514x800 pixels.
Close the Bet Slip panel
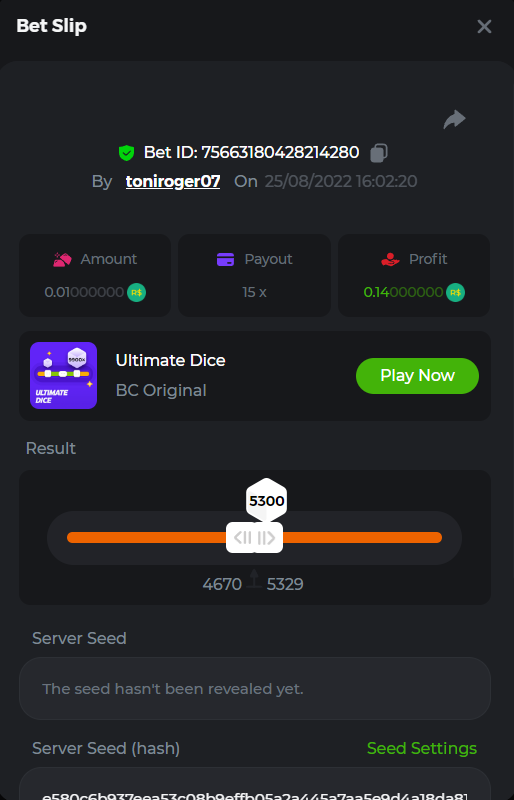tap(484, 27)
